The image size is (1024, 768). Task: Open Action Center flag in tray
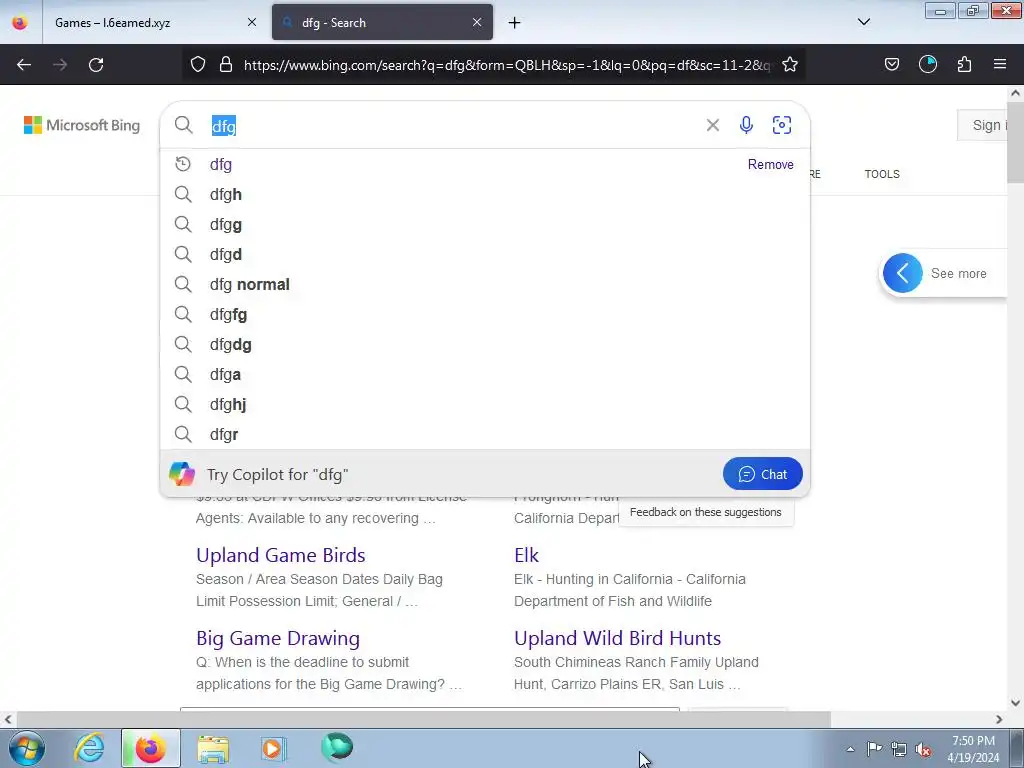(x=874, y=749)
